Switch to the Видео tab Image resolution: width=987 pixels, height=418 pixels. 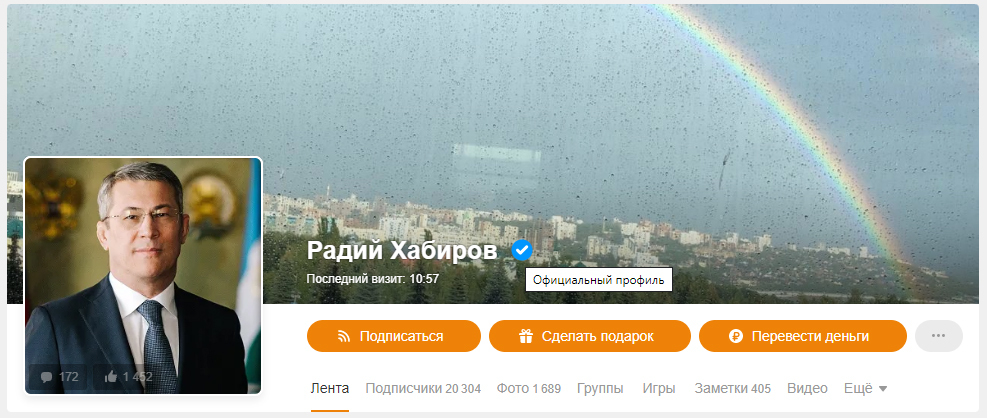(x=808, y=389)
